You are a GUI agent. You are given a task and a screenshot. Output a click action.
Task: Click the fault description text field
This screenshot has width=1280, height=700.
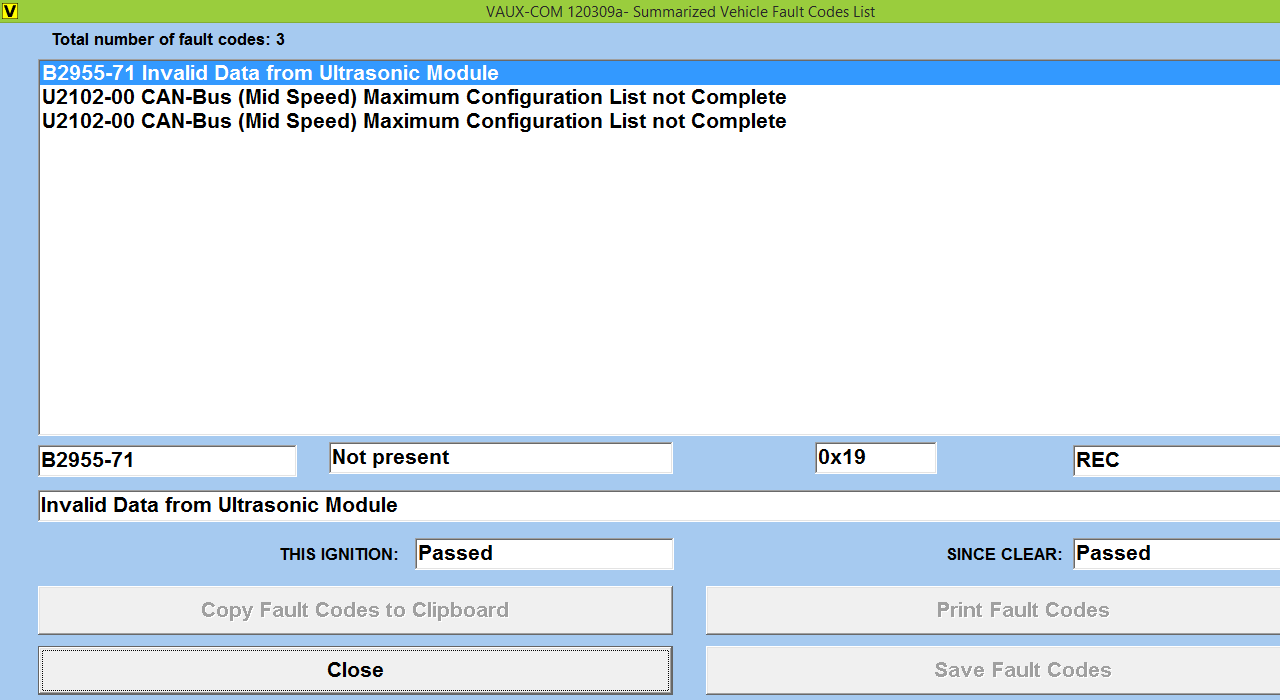pos(650,506)
